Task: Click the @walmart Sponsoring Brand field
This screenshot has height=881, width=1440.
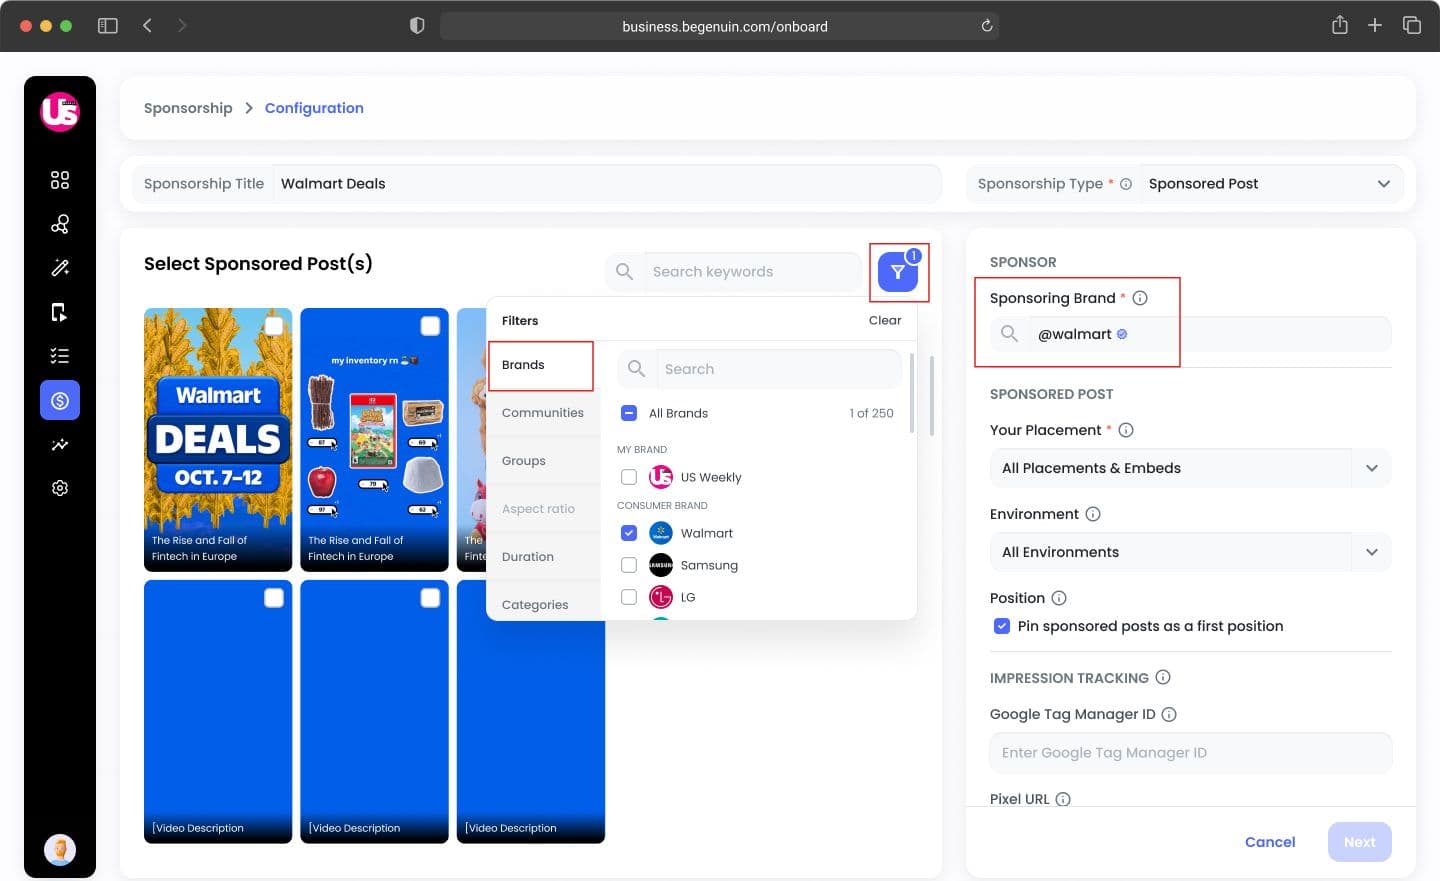Action: [x=1190, y=334]
